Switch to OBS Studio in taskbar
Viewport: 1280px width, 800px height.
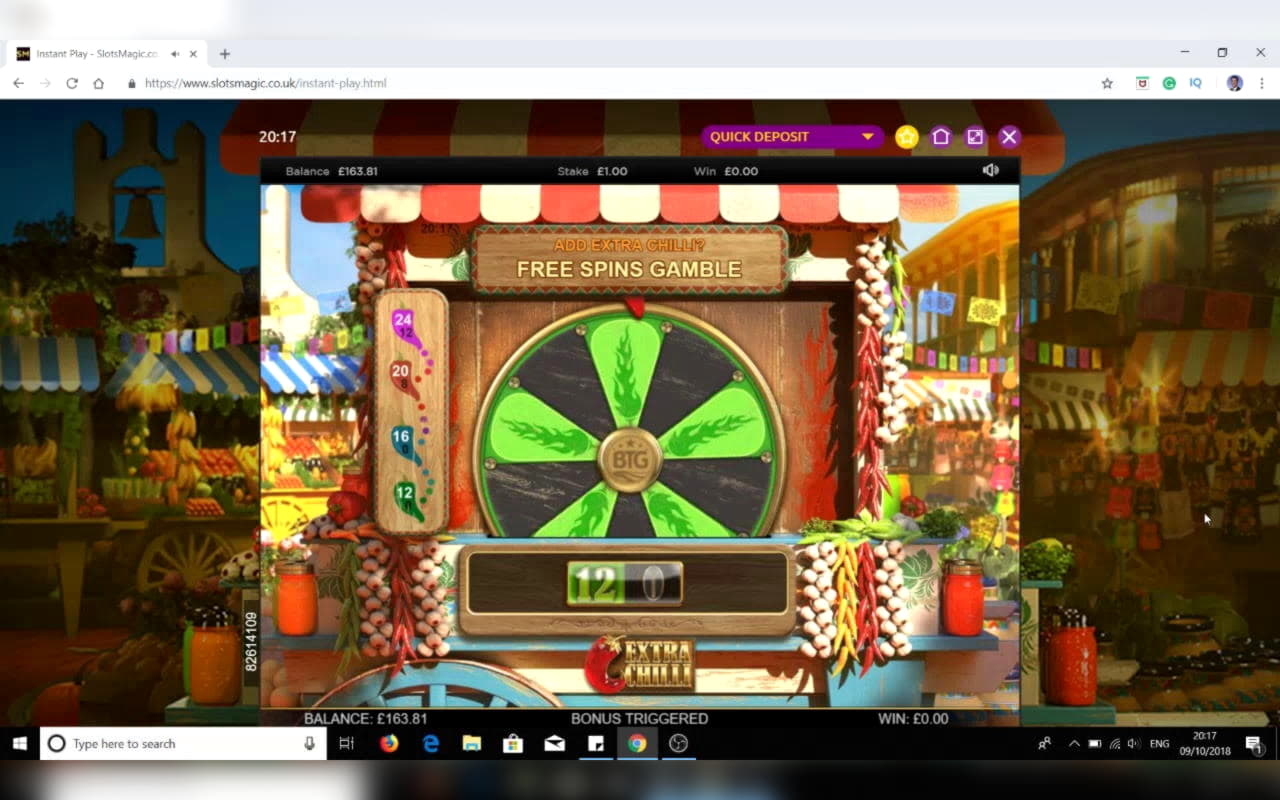[x=679, y=743]
